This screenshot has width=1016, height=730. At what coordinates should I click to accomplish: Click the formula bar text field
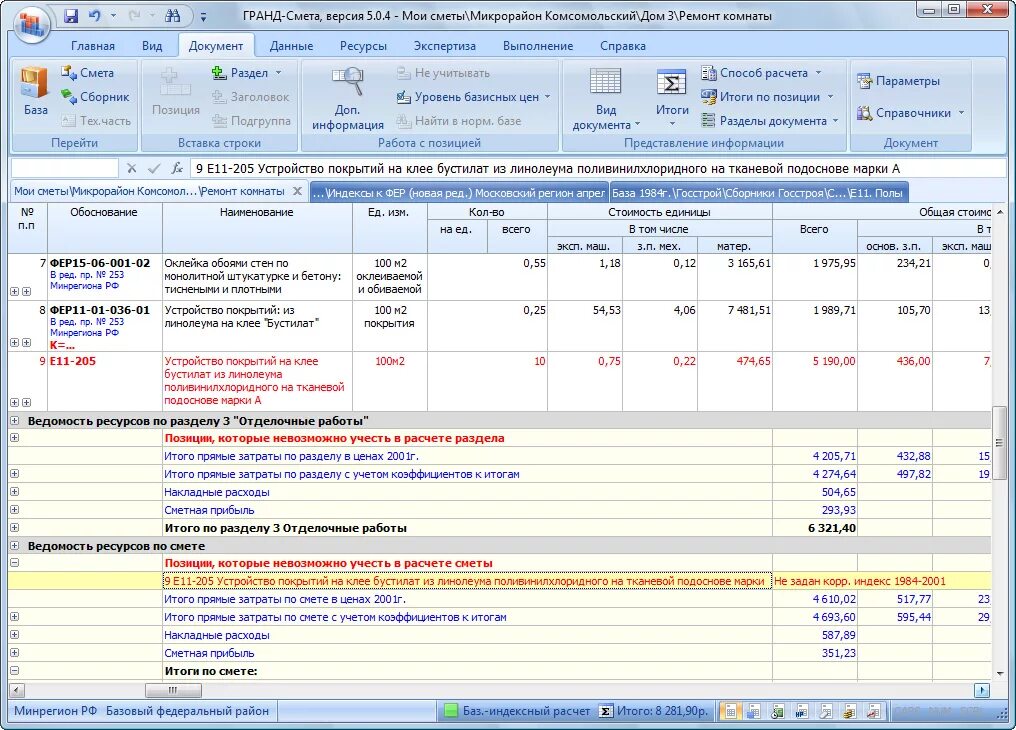pyautogui.click(x=598, y=168)
